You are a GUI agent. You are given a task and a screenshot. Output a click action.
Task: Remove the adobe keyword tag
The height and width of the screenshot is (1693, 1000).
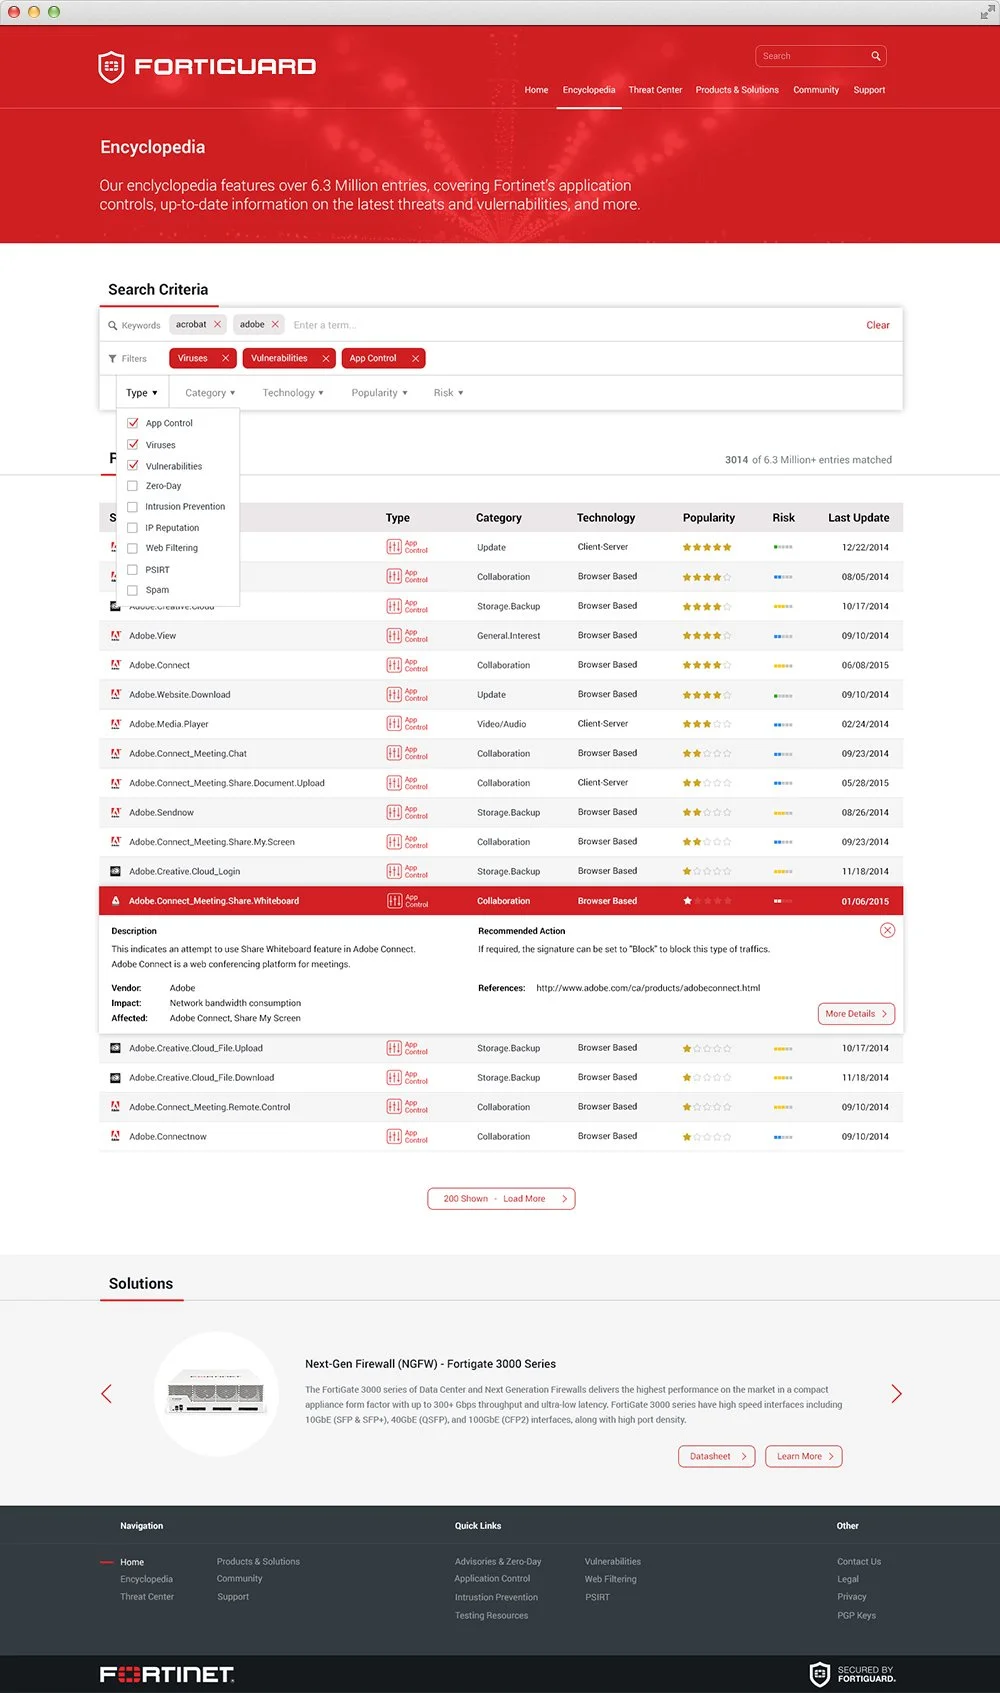click(x=275, y=324)
